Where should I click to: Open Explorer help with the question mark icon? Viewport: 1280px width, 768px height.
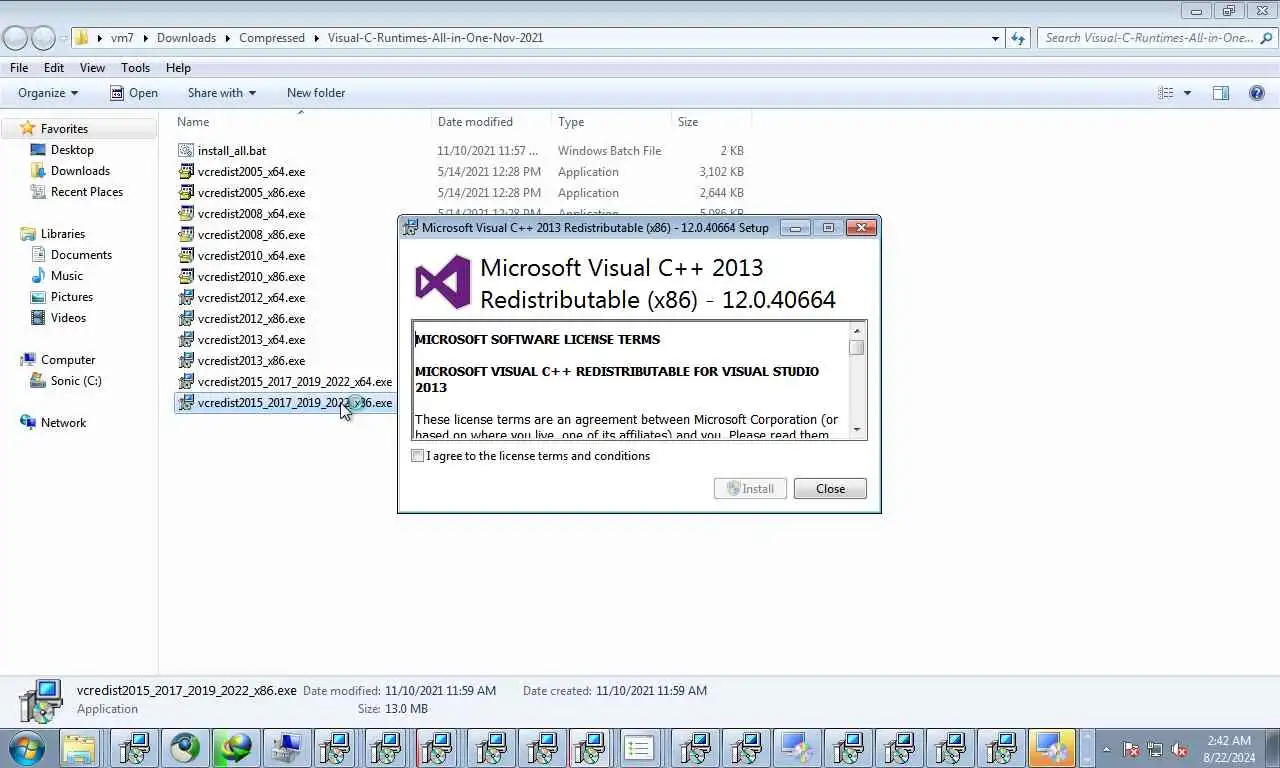click(1257, 93)
